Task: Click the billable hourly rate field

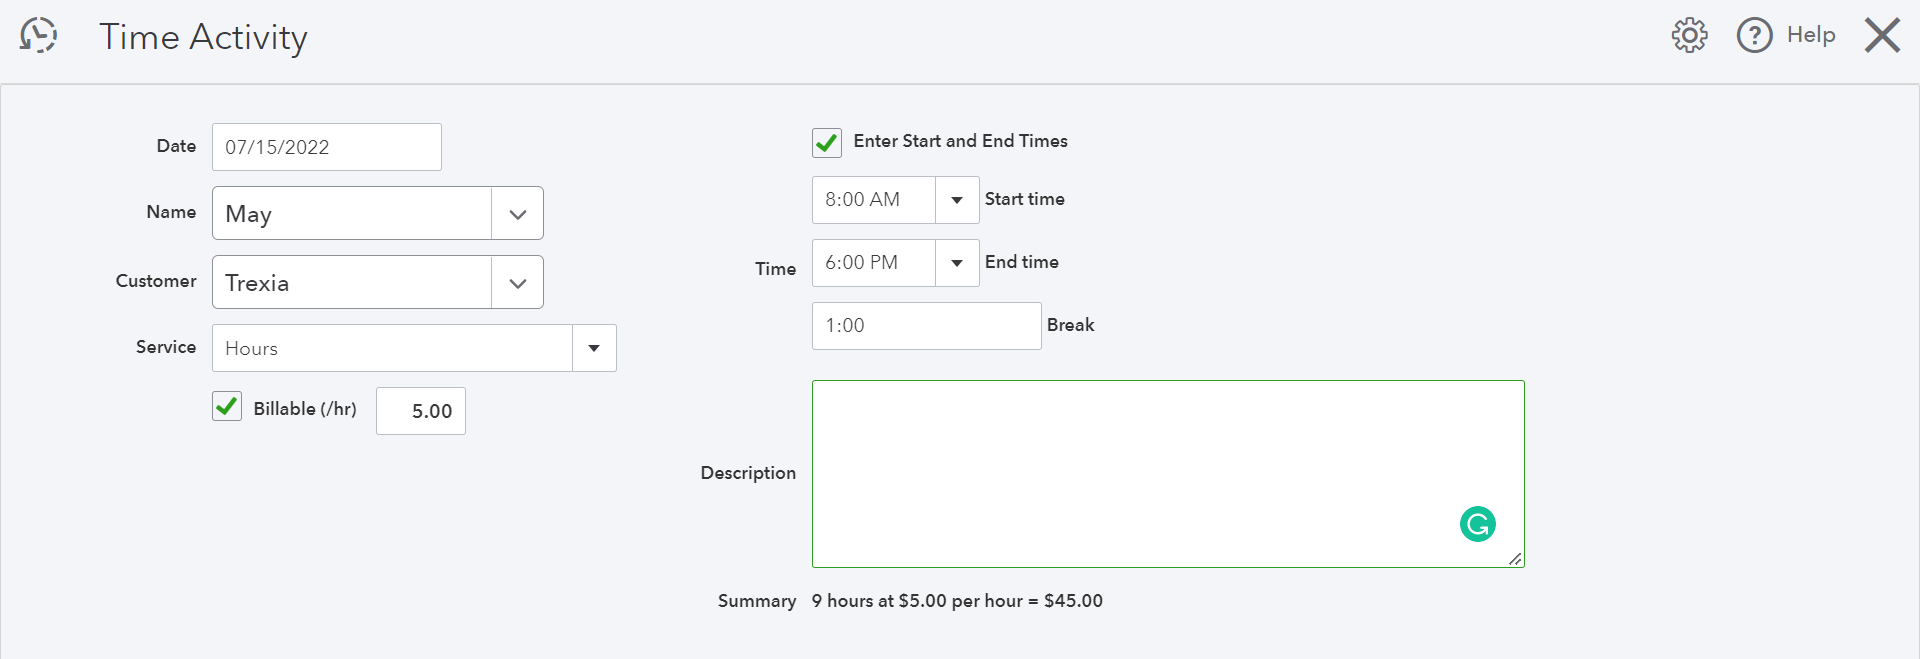Action: [421, 411]
